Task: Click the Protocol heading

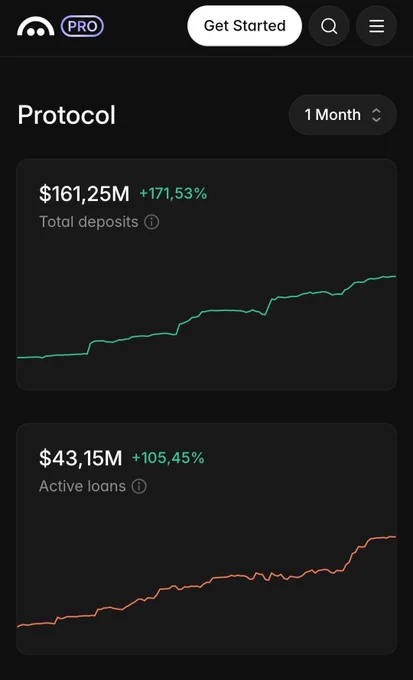Action: pos(66,115)
